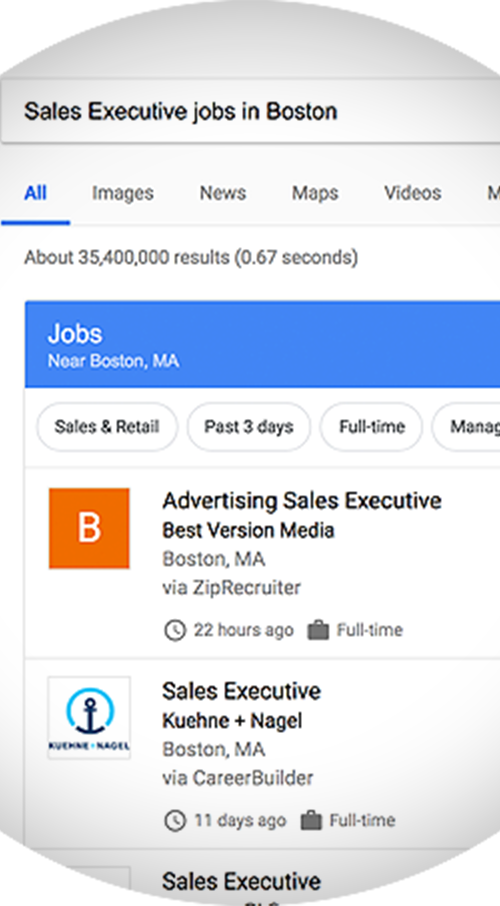Switch to the News tab
The width and height of the screenshot is (500, 906).
point(223,193)
